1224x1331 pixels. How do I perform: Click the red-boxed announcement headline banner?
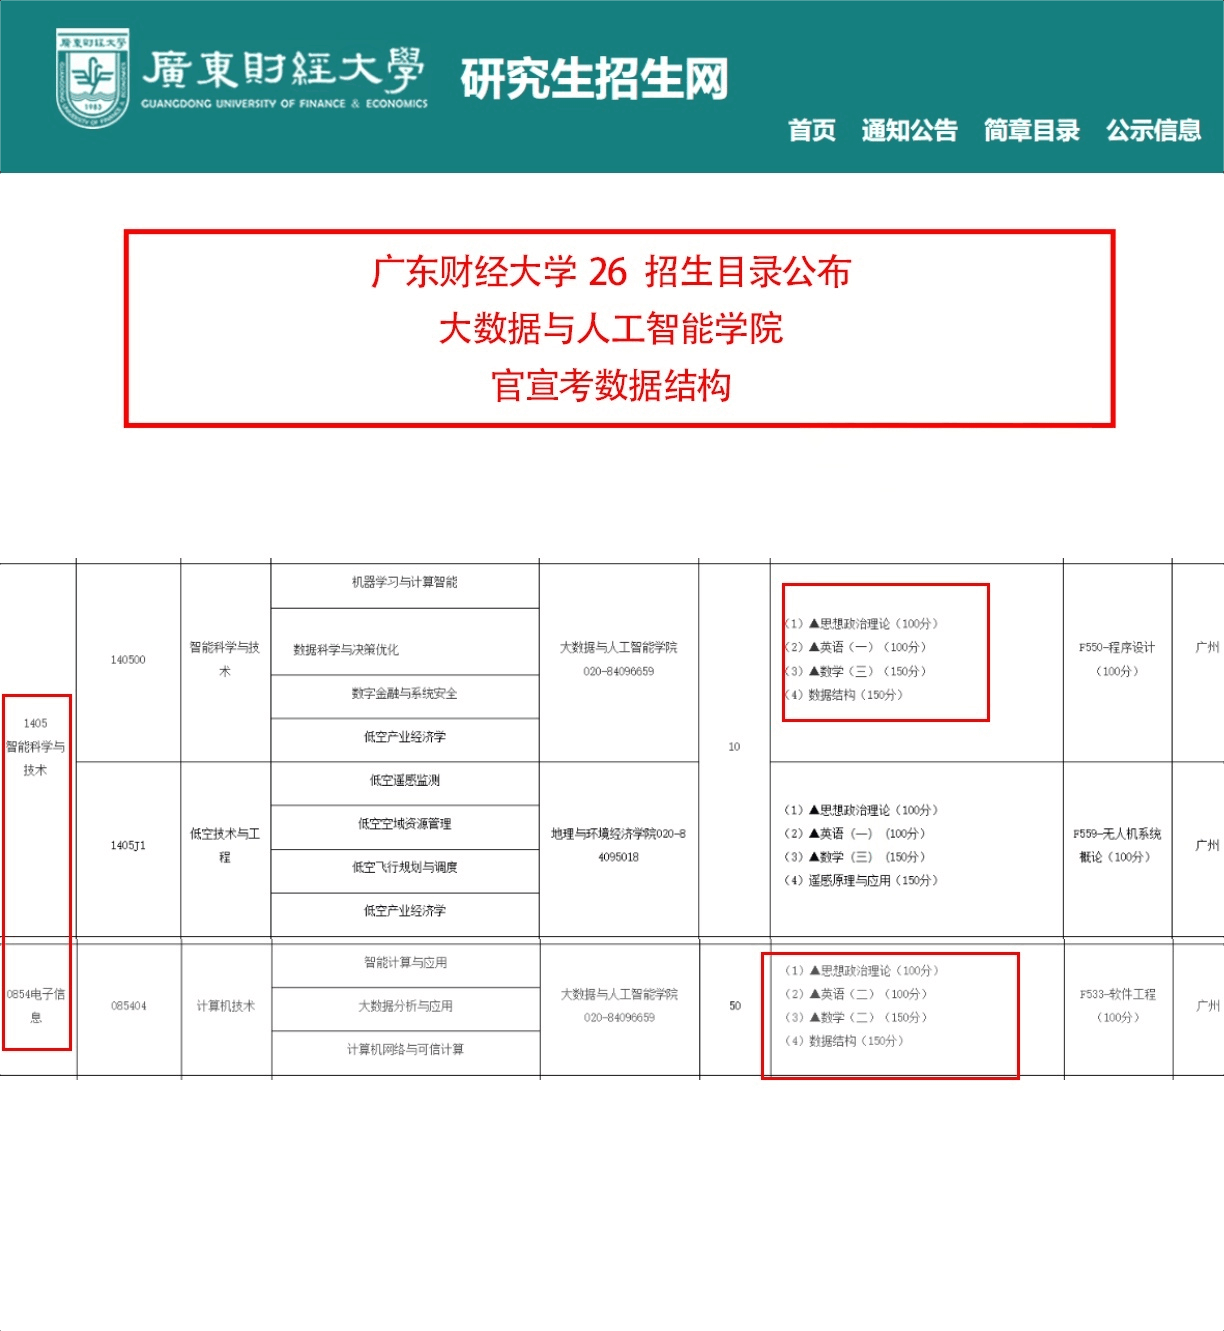619,329
